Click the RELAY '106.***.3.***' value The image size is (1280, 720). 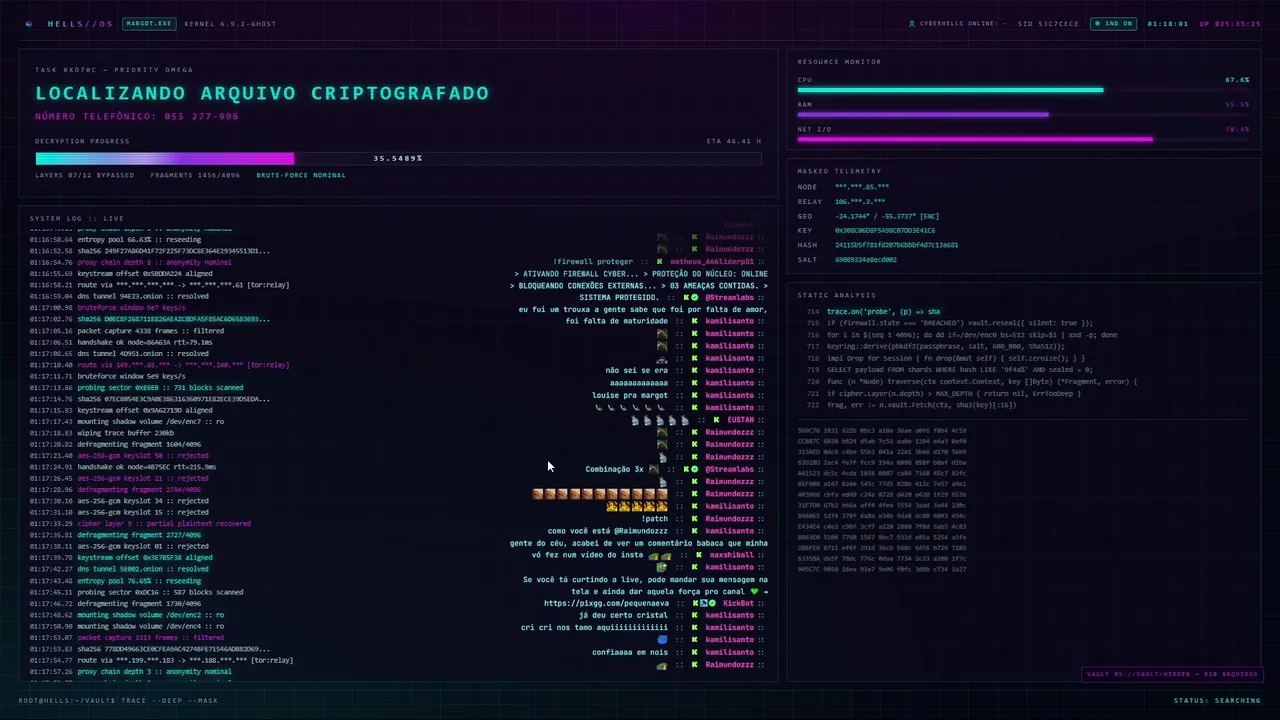point(859,201)
